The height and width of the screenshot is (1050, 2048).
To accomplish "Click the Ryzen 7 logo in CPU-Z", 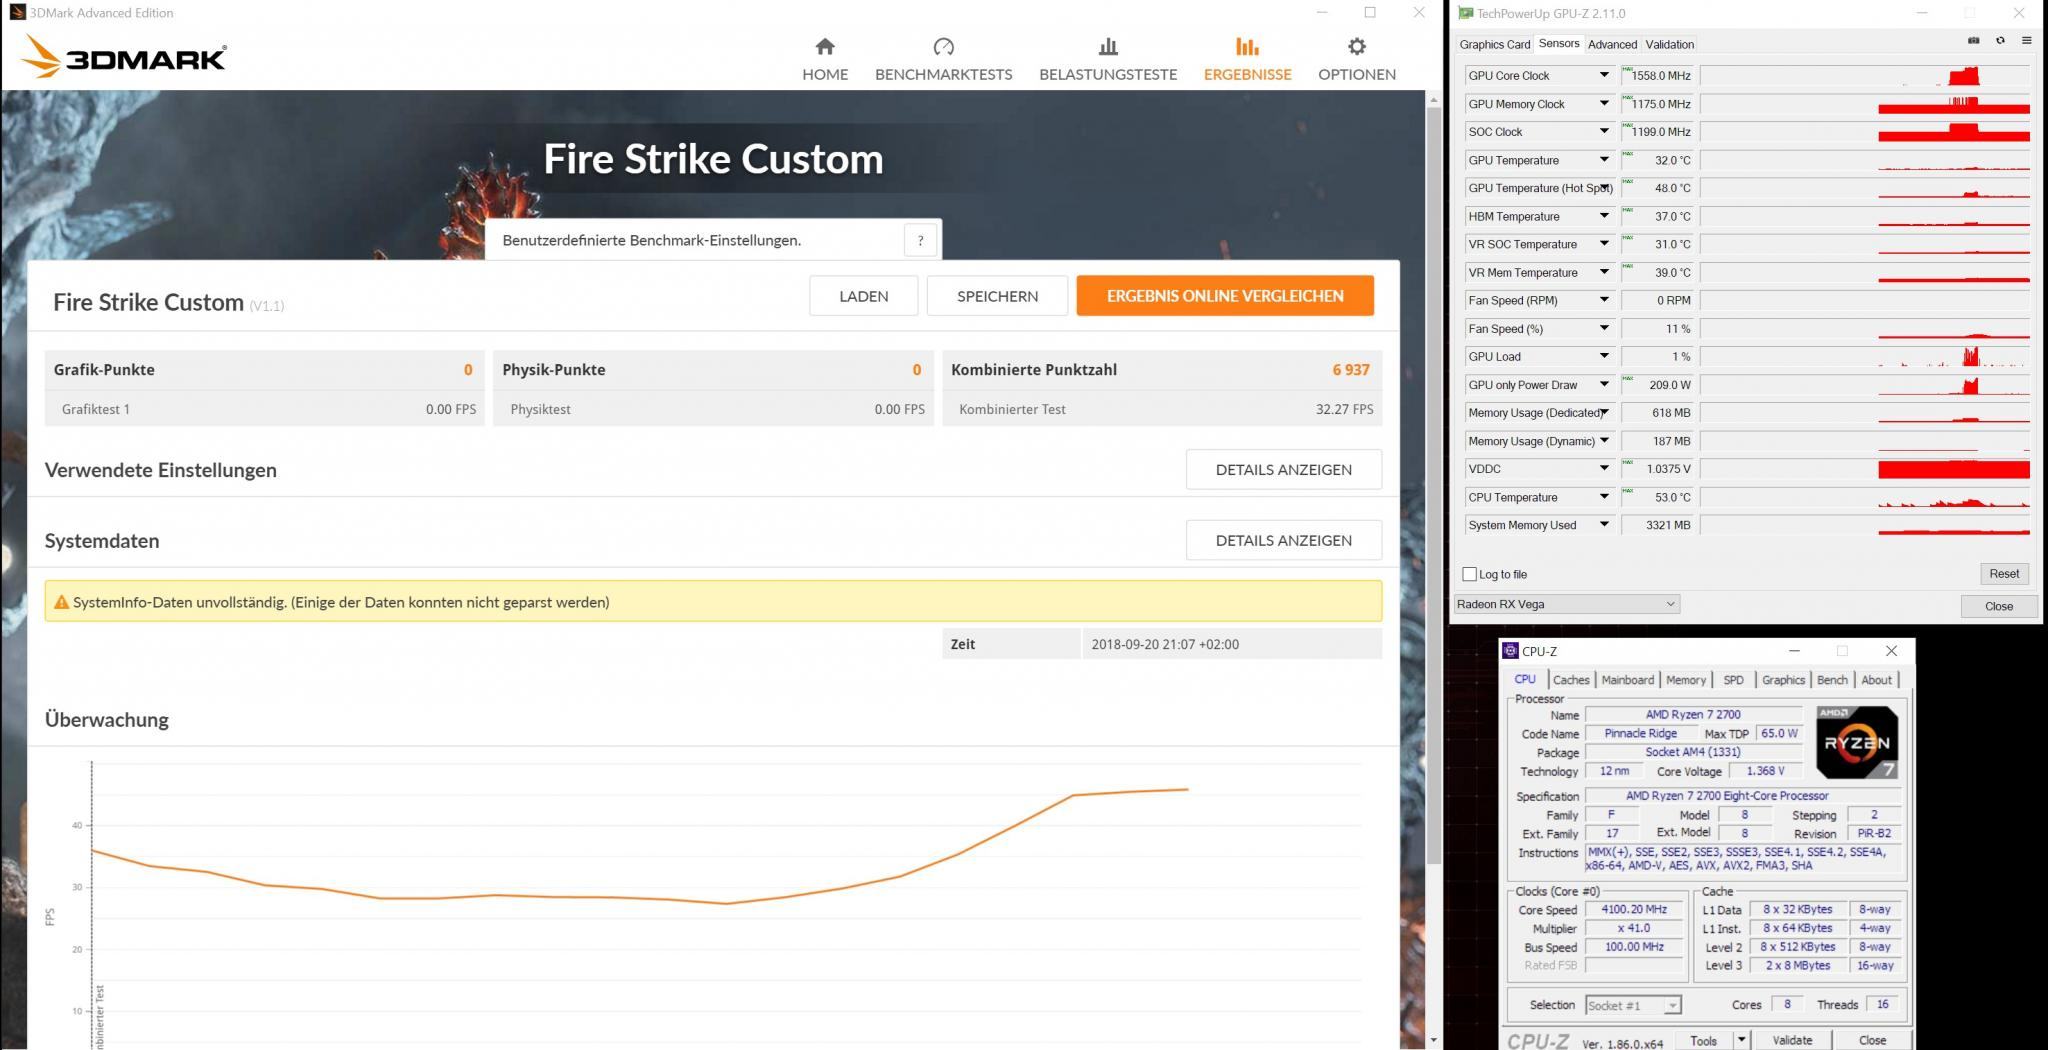I will 1856,742.
